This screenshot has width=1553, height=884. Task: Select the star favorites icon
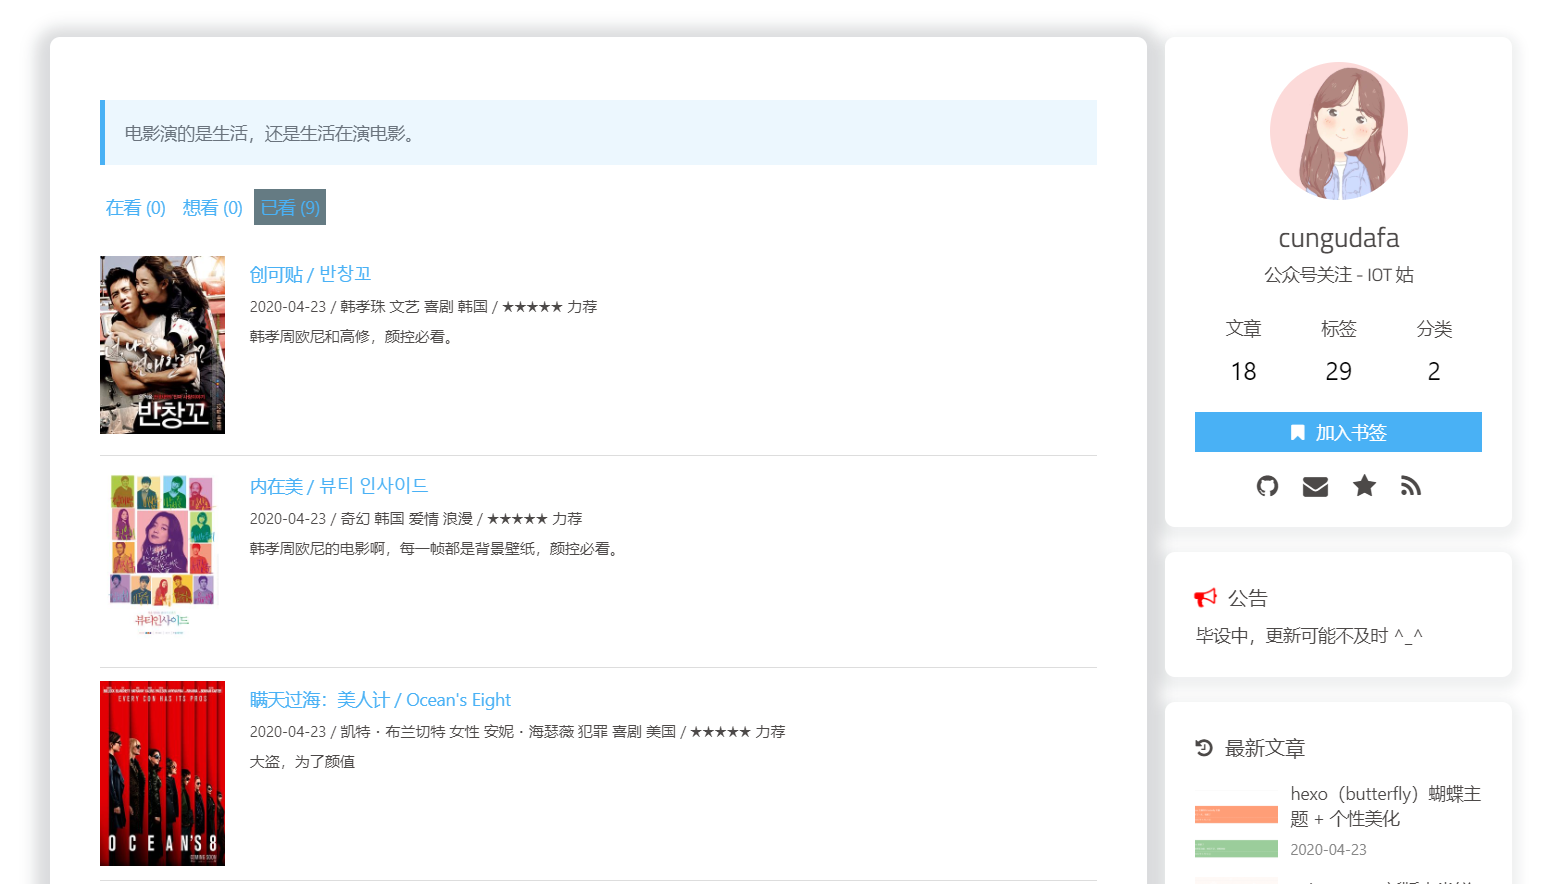(1363, 486)
